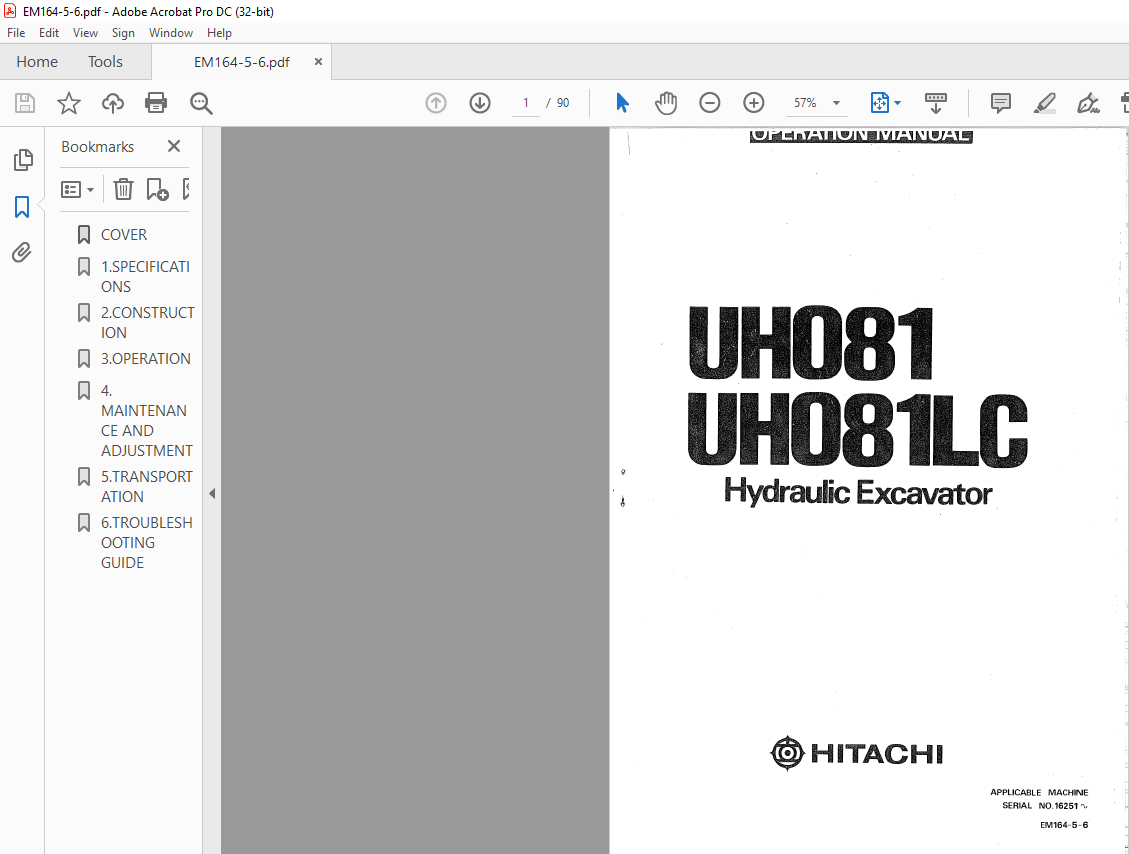Expand fit page dropdown arrow

click(x=897, y=103)
